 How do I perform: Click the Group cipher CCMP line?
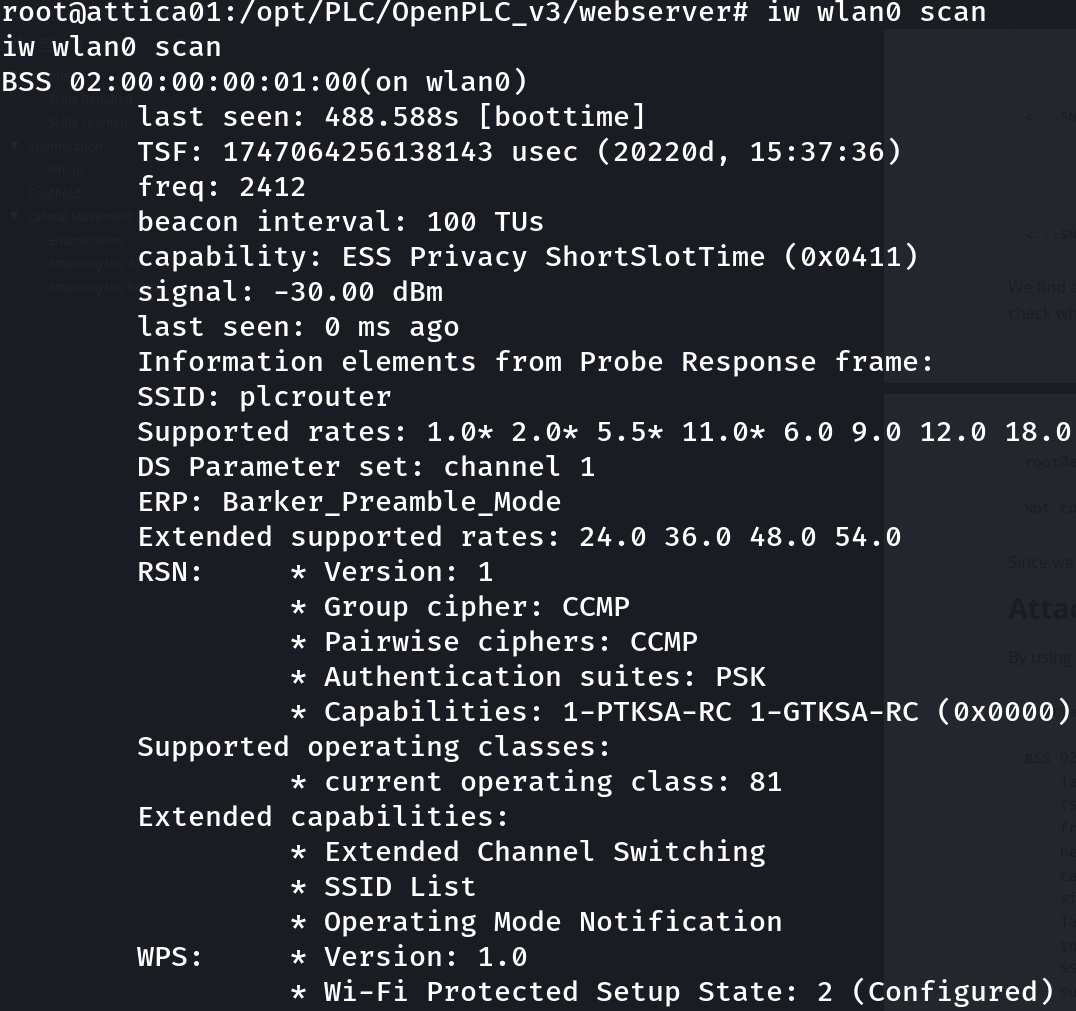tap(460, 607)
